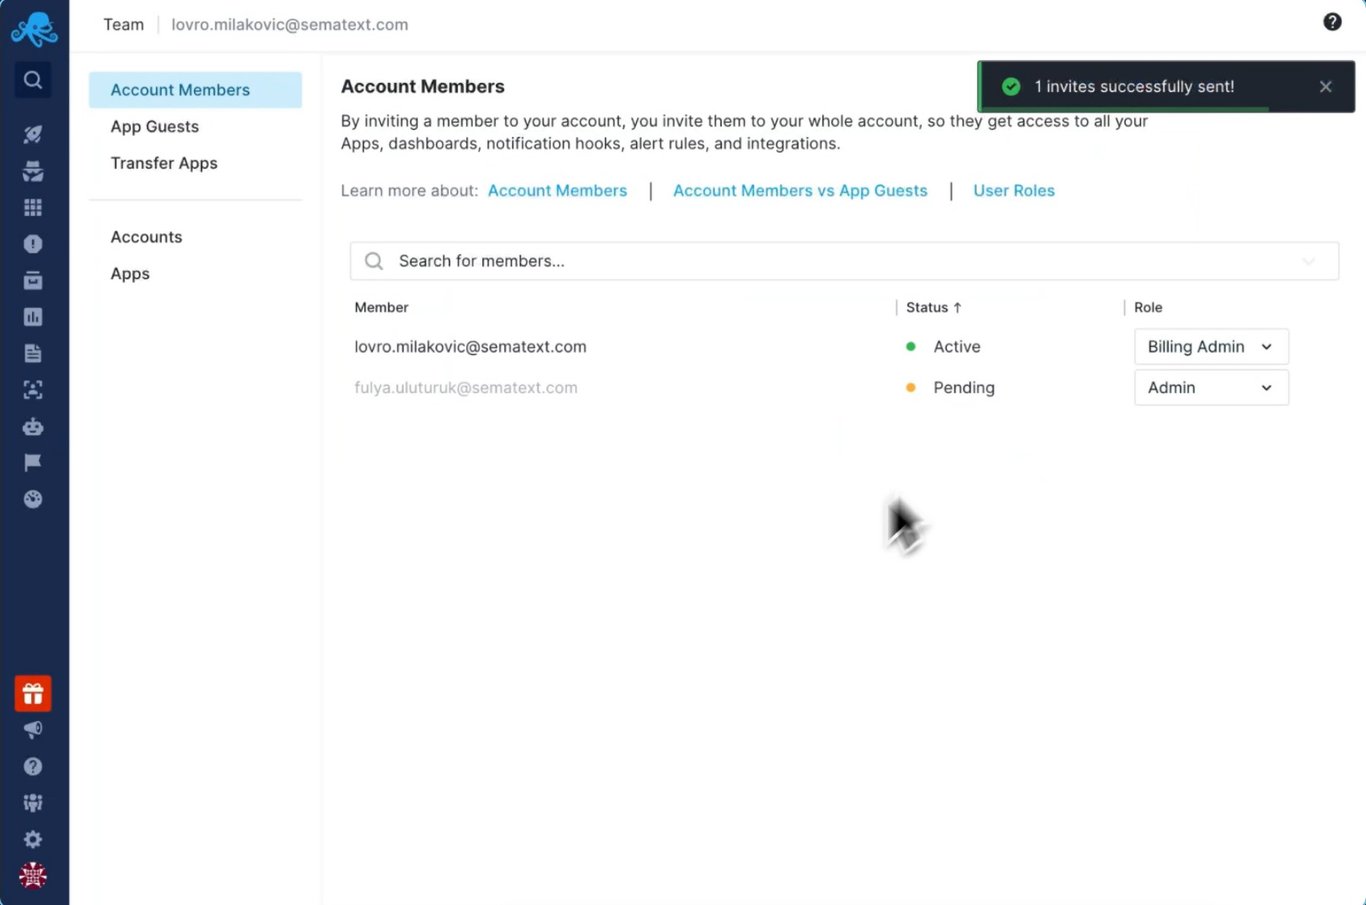Open the settings gear icon

(33, 839)
